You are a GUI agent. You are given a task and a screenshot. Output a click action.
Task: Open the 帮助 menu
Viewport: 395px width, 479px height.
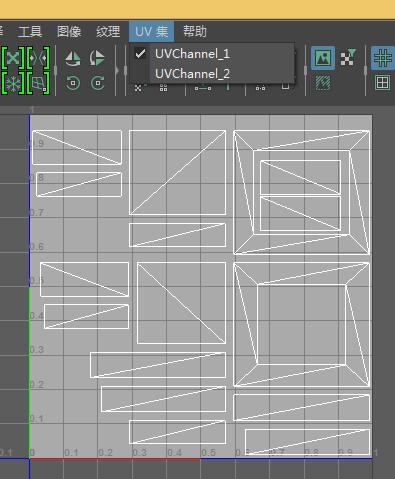[x=195, y=31]
